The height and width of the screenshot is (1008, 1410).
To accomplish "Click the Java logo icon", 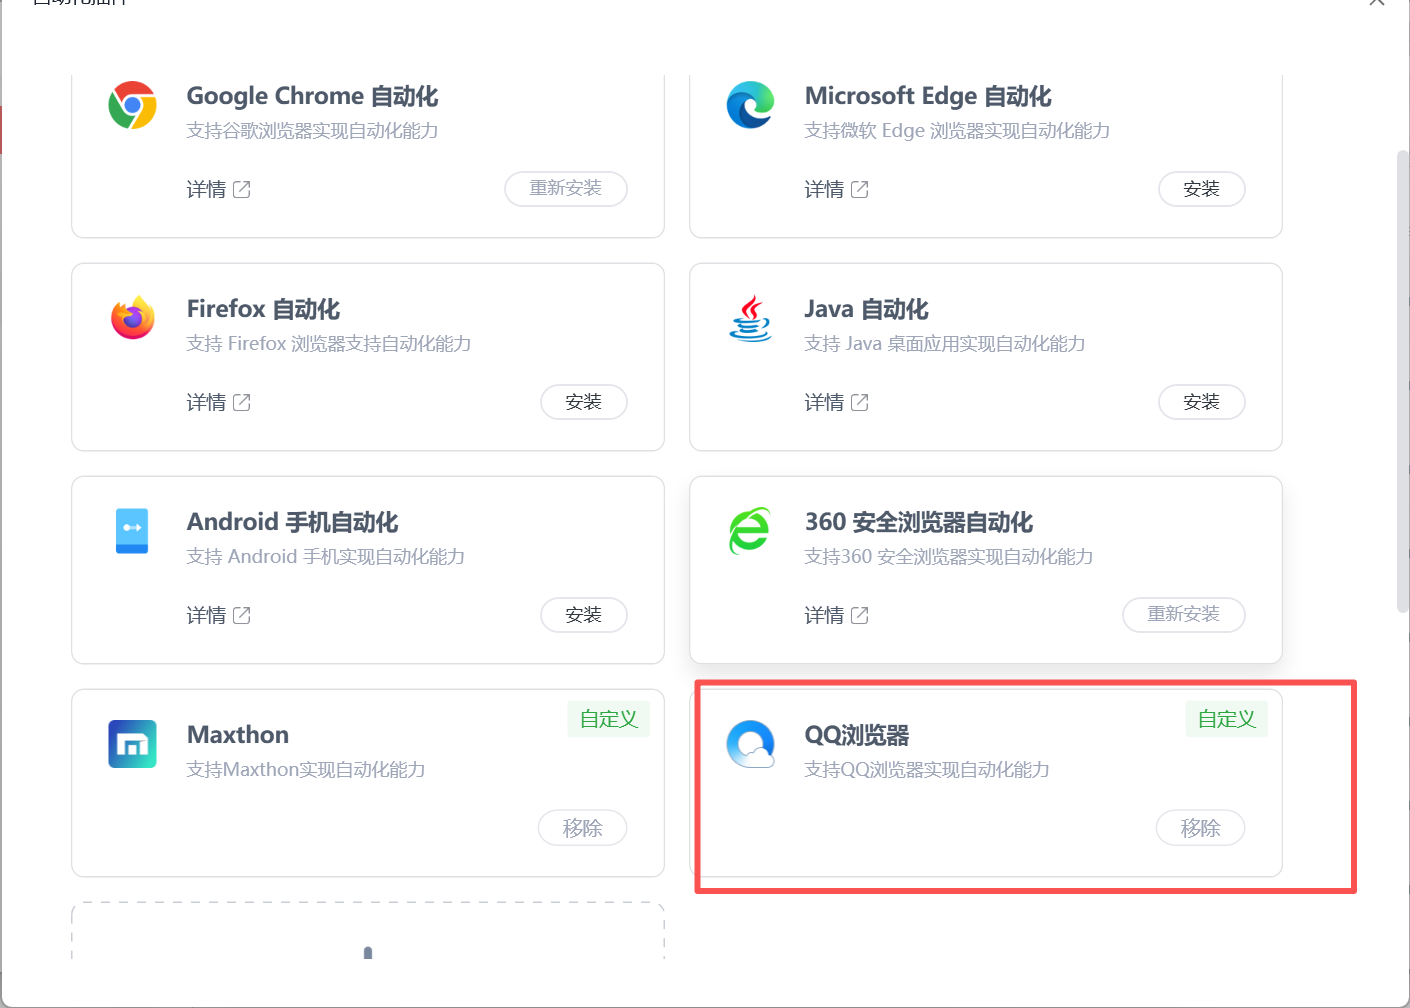I will tap(750, 318).
